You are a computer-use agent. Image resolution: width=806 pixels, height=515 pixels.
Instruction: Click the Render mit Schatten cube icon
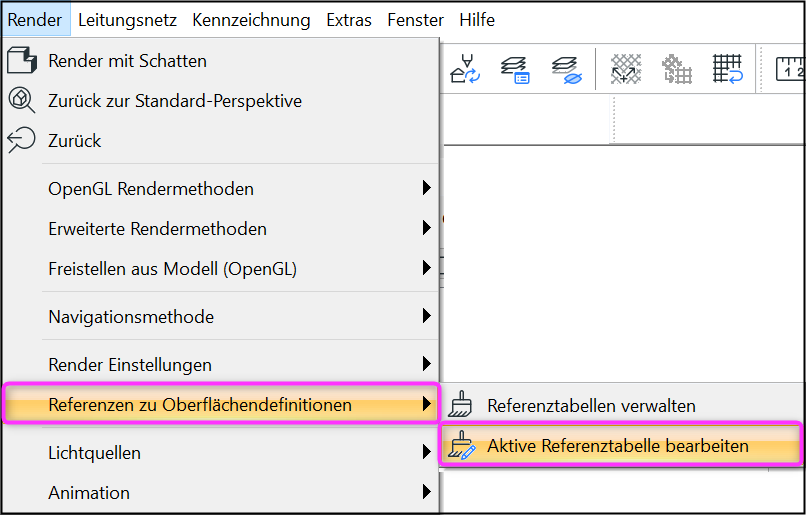22,60
